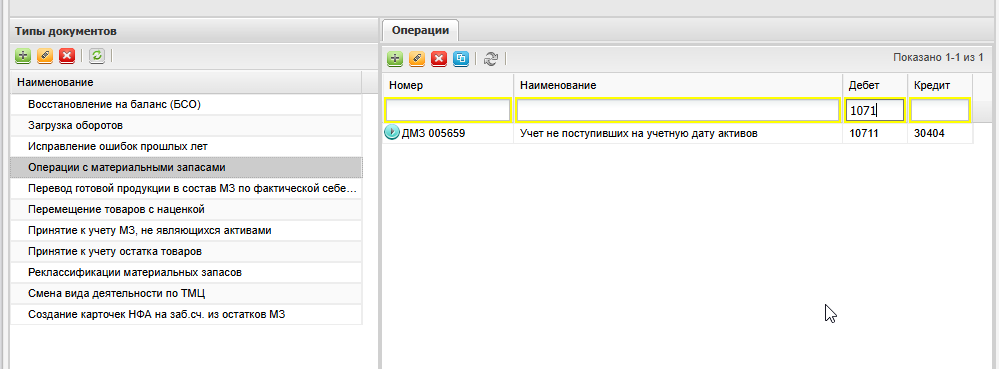
Task: Edit operation using pencil icon in Операции
Action: tap(417, 59)
